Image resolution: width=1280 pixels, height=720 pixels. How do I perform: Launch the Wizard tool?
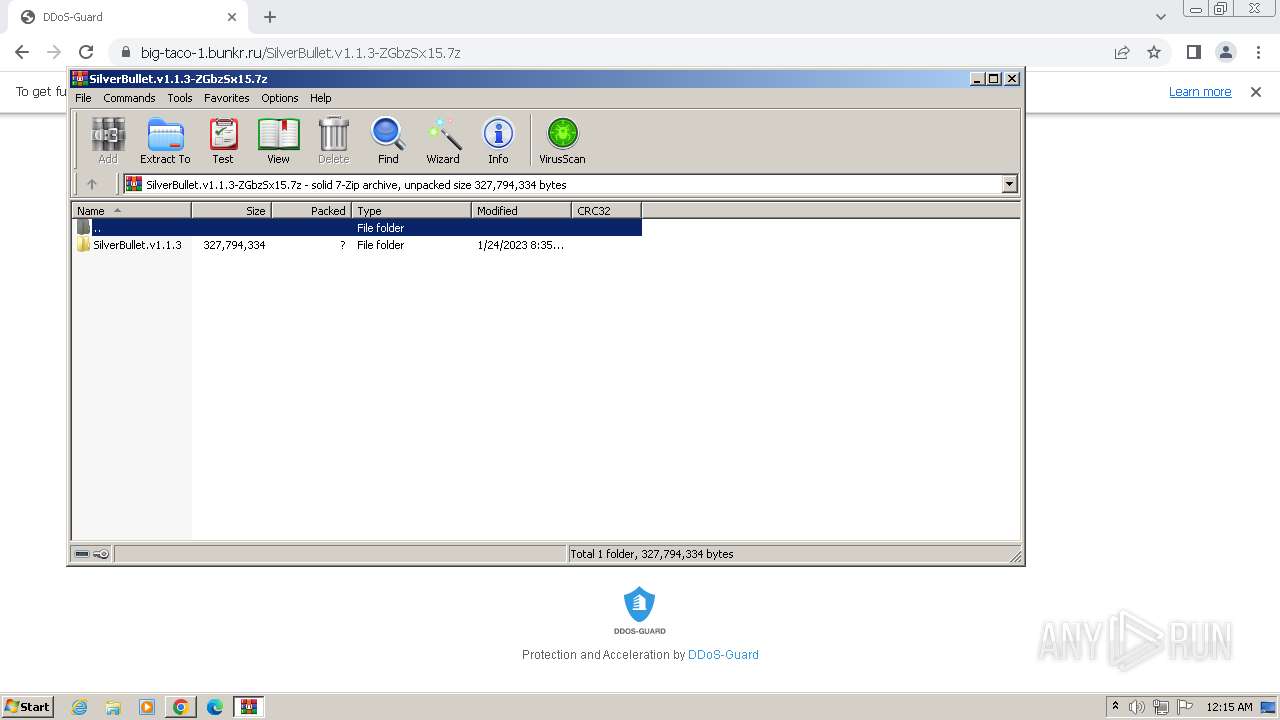pyautogui.click(x=443, y=140)
